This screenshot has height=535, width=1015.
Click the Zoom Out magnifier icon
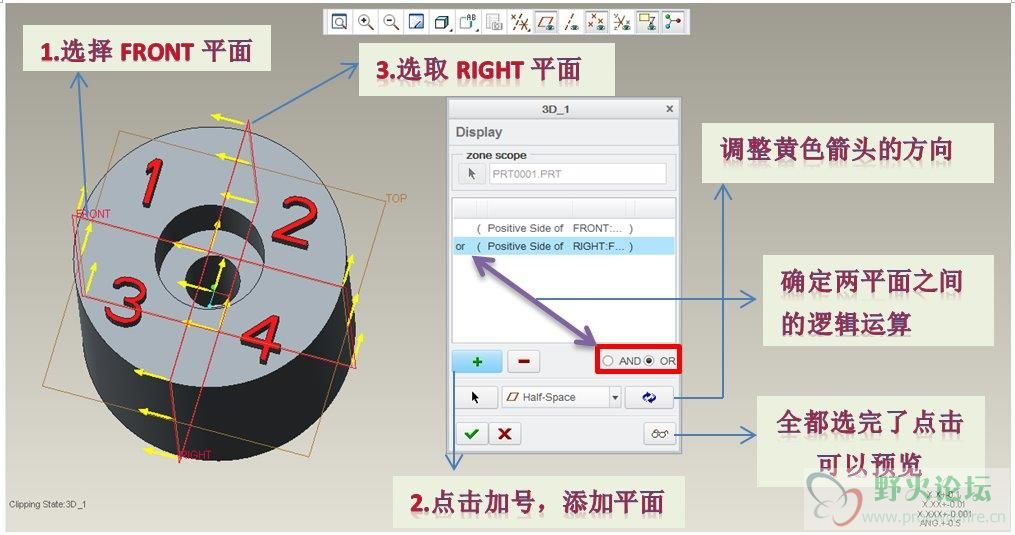click(x=391, y=23)
